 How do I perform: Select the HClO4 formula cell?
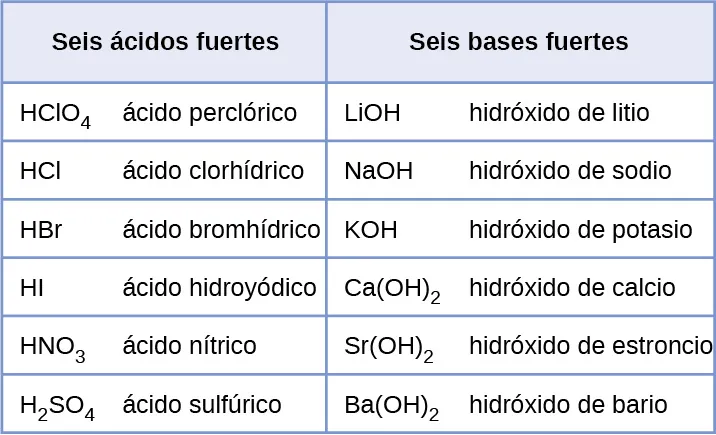tap(55, 114)
